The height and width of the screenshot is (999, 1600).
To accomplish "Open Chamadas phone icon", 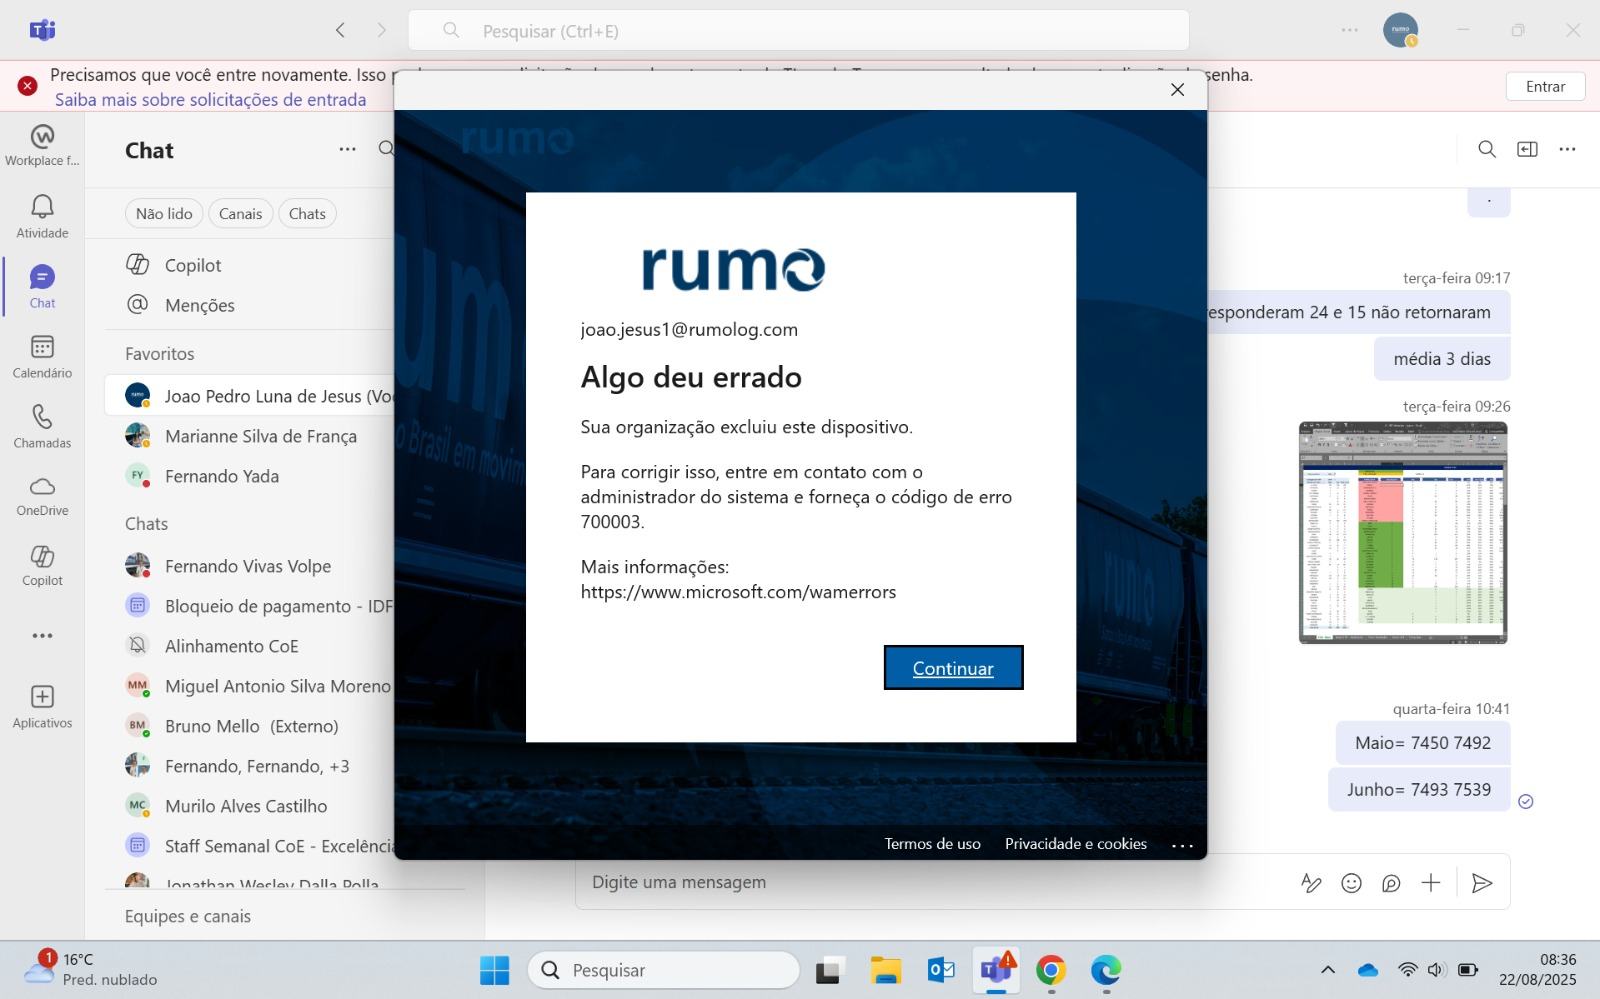I will point(42,426).
